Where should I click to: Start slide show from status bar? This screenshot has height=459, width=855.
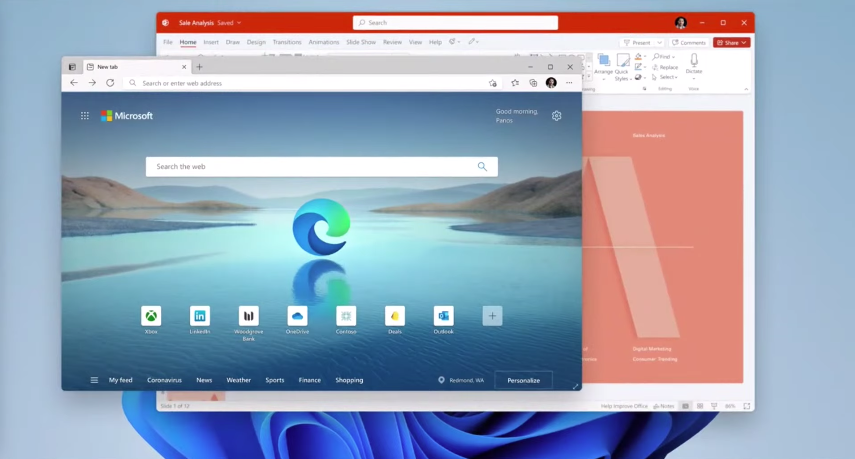point(714,406)
